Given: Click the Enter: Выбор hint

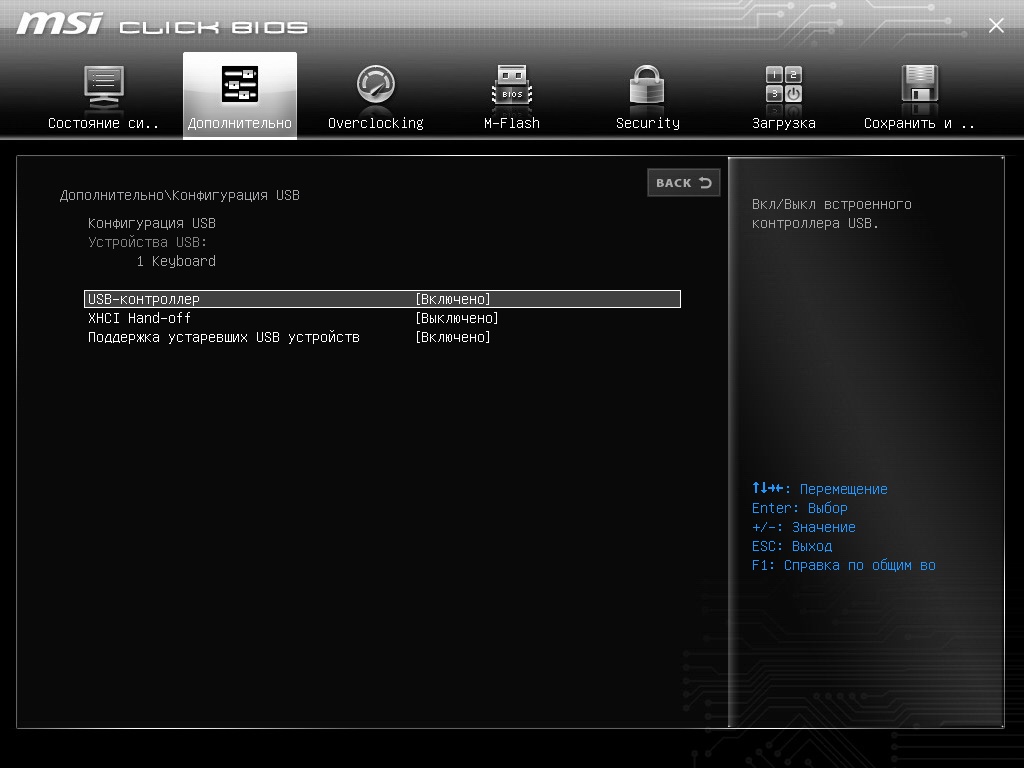Looking at the screenshot, I should (799, 508).
